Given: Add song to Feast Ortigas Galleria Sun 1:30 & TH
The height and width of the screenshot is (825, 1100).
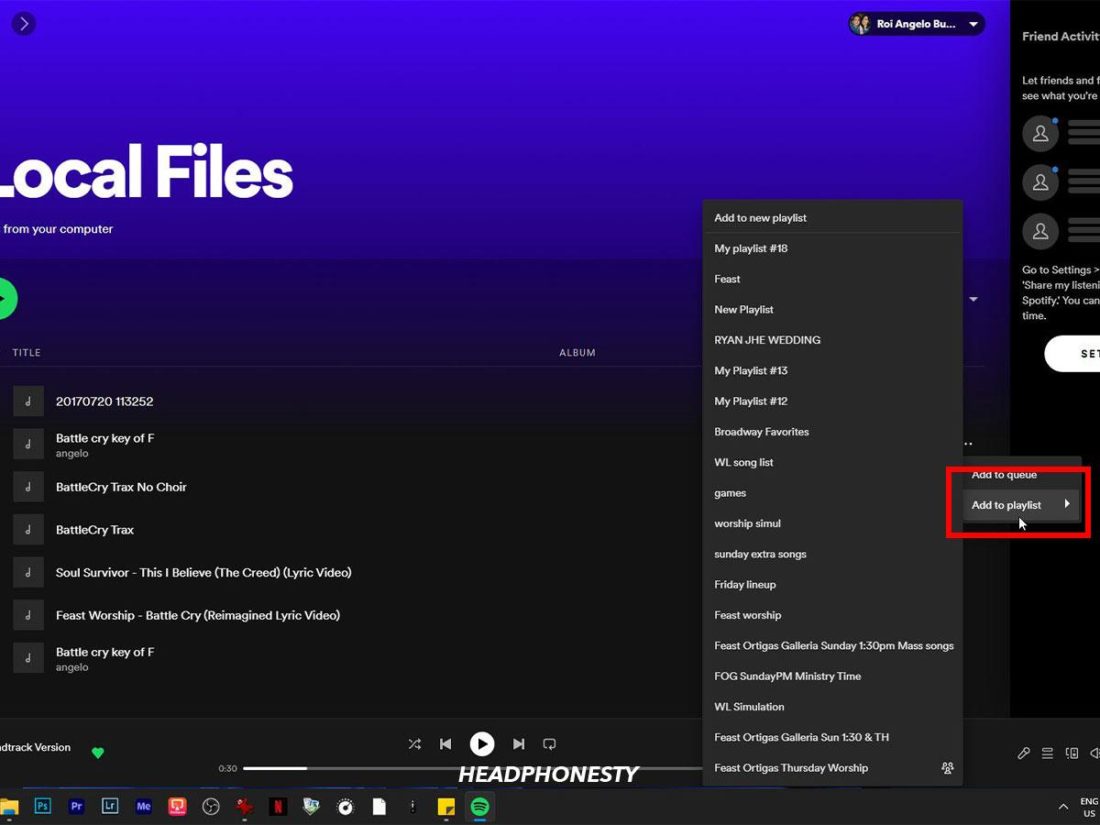Looking at the screenshot, I should pos(832,737).
